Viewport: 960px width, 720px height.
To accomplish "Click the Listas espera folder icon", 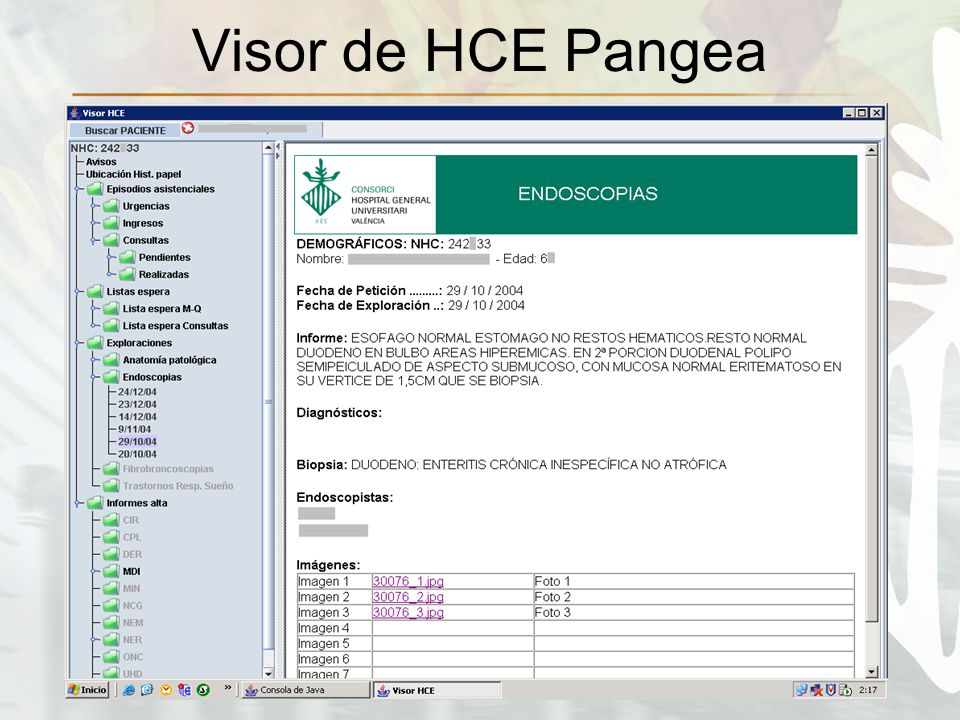I will coord(95,291).
